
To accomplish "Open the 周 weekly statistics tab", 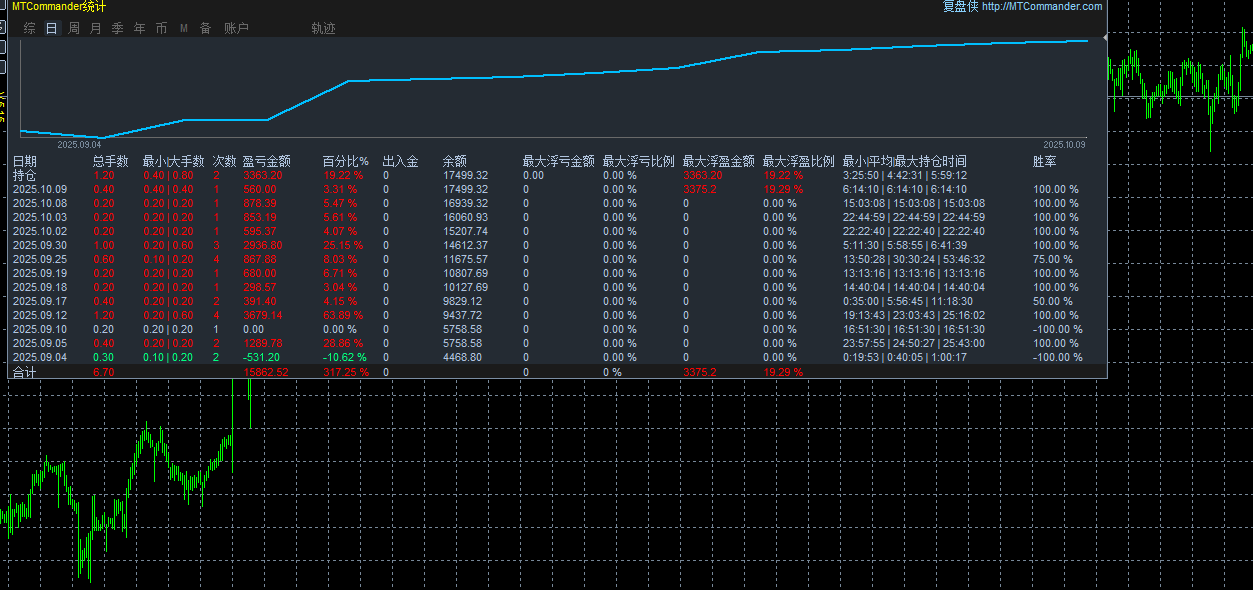I will pyautogui.click(x=74, y=29).
